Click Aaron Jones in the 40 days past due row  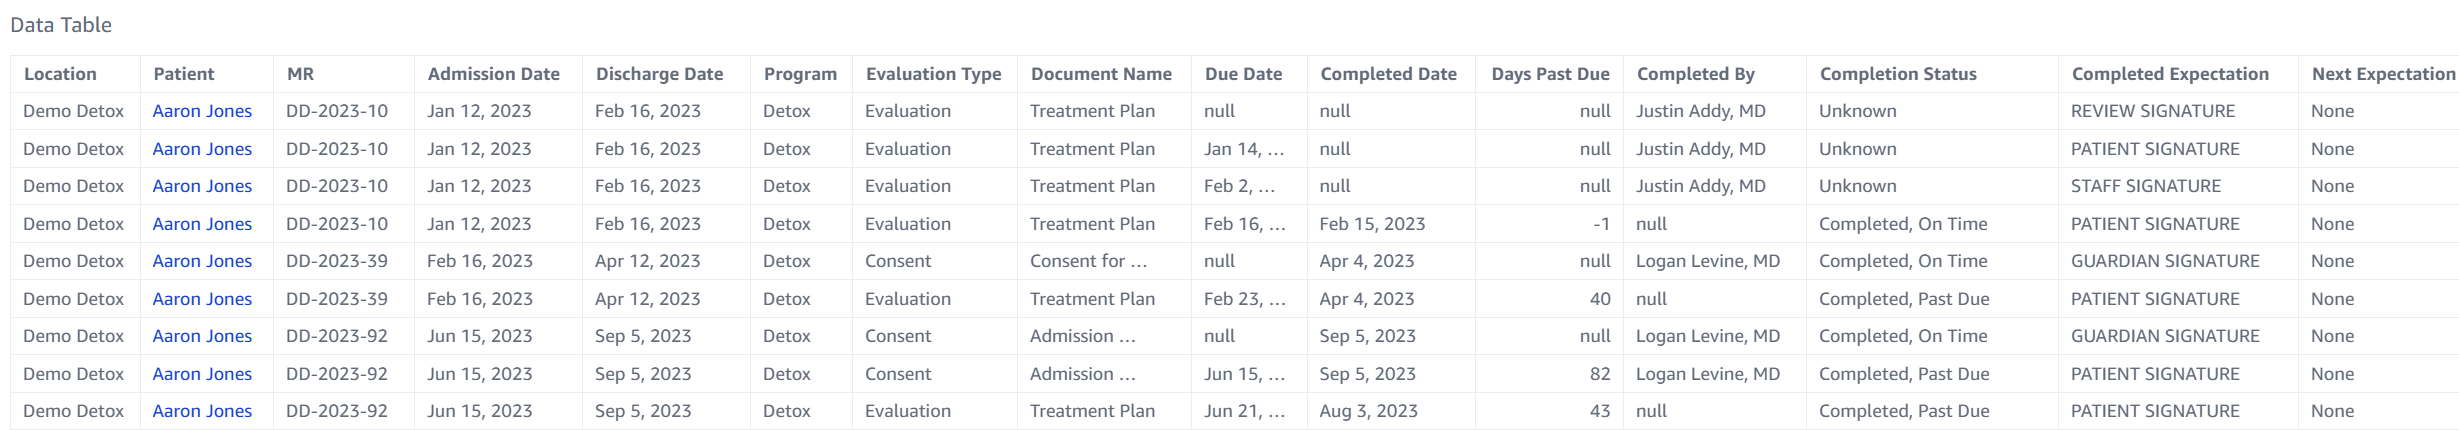(x=202, y=299)
